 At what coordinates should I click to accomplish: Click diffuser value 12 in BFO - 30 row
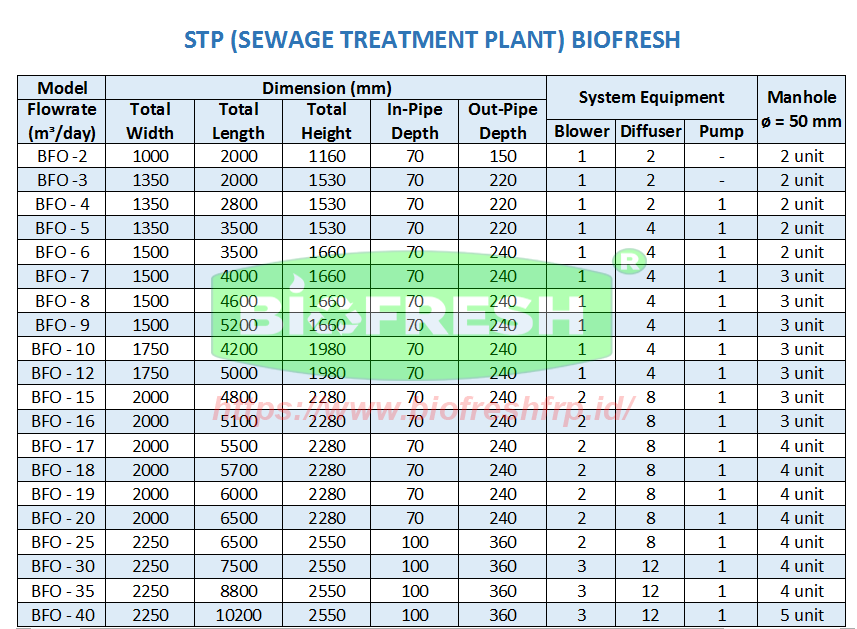pos(650,566)
